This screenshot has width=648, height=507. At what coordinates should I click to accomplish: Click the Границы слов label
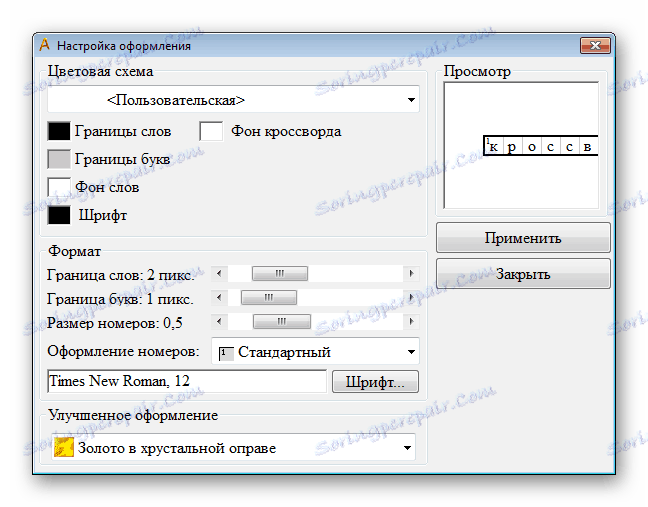tap(123, 131)
